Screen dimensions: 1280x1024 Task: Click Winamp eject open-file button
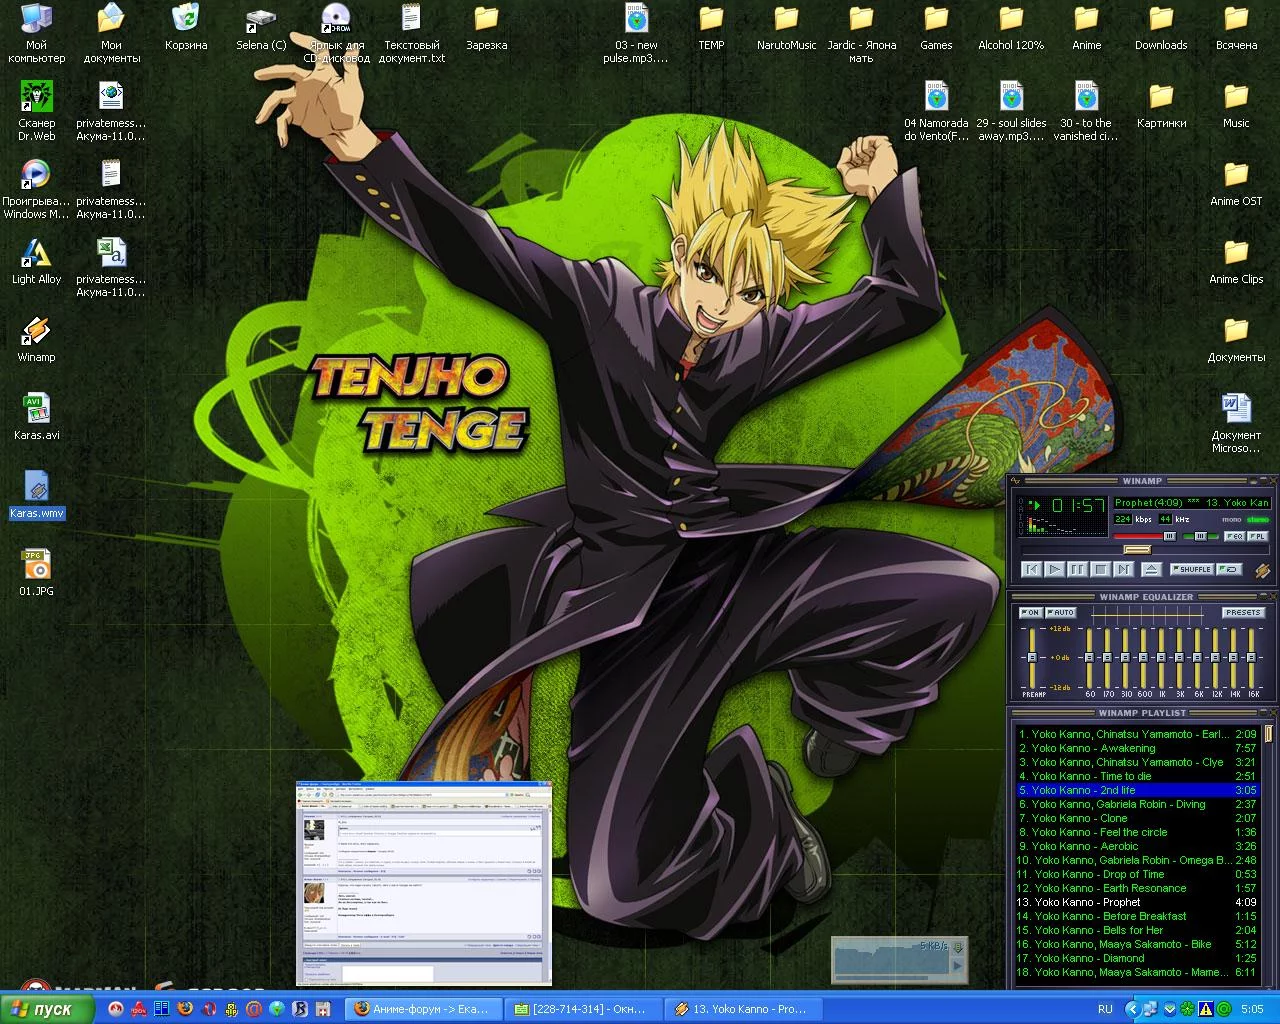click(1151, 570)
